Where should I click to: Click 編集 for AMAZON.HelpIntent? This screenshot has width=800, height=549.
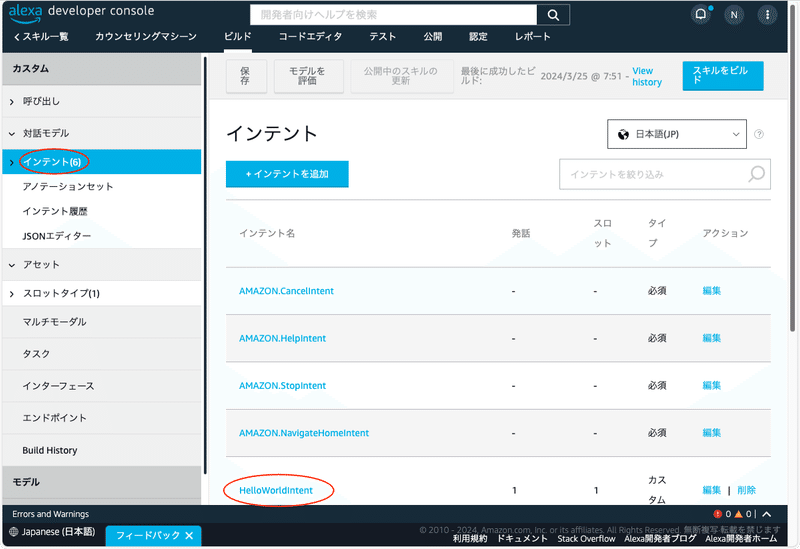click(711, 338)
